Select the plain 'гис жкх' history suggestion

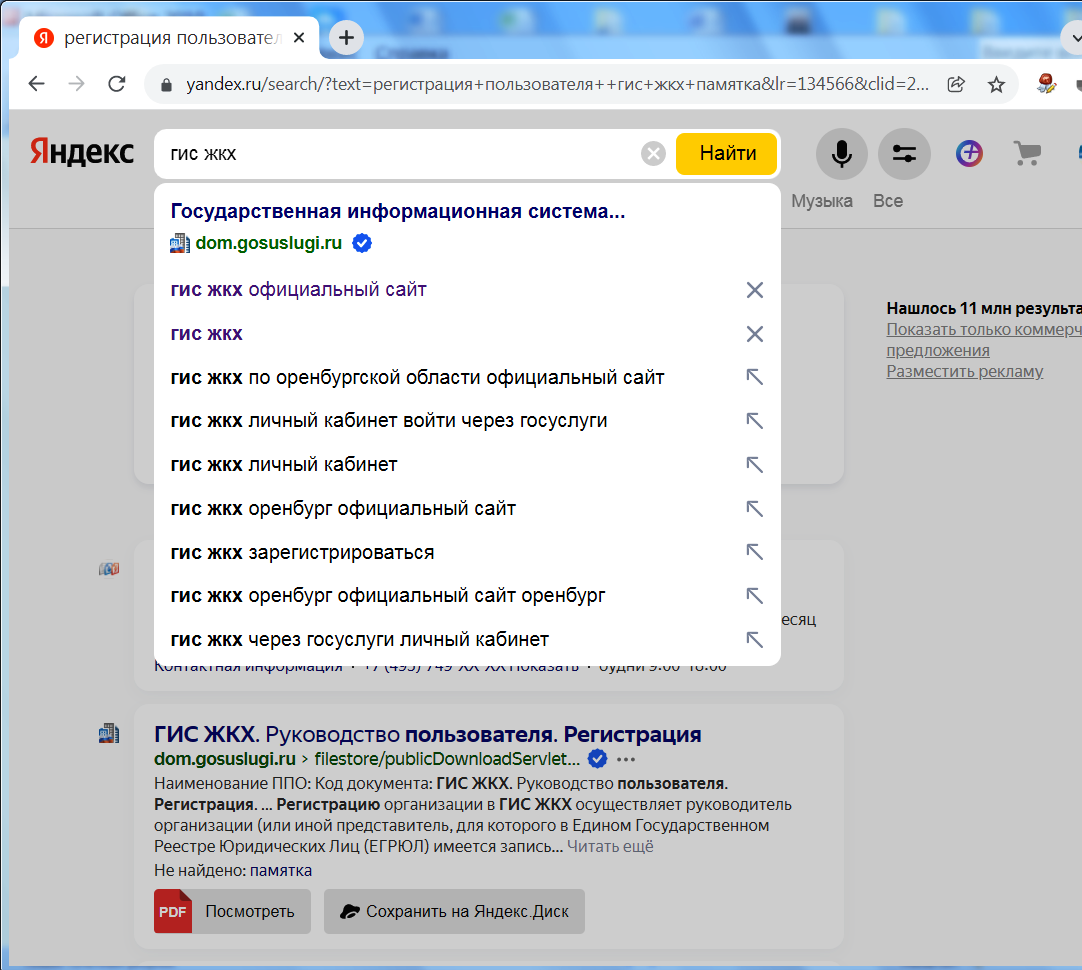click(x=206, y=334)
